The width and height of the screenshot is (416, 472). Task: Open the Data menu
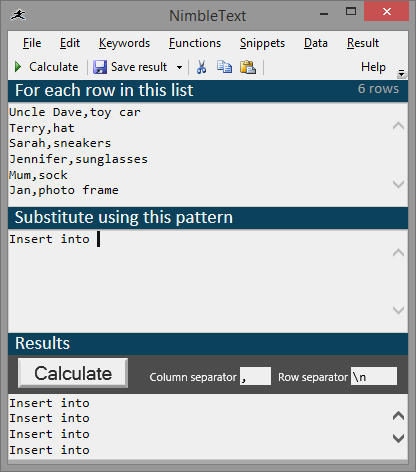point(316,43)
